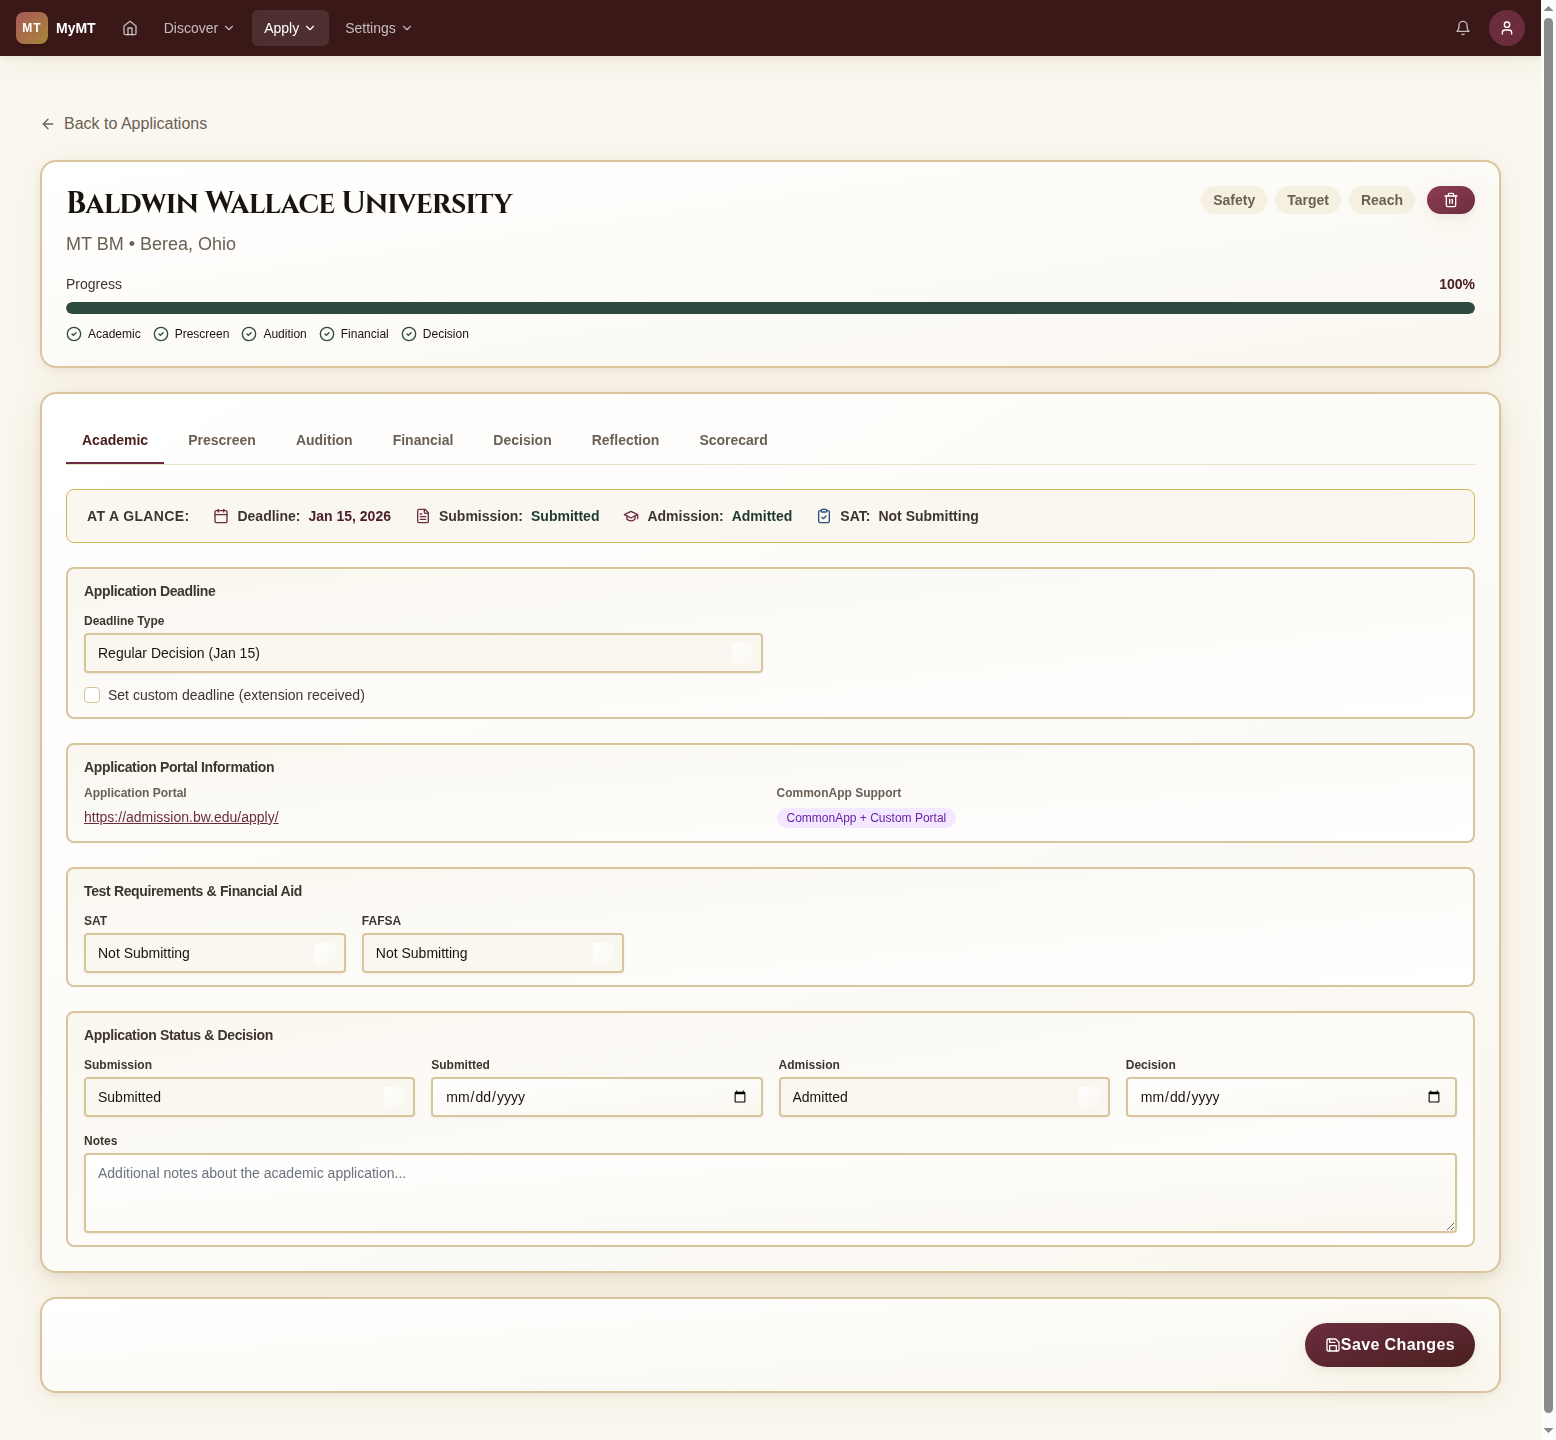Expand the Deadline Type dropdown
This screenshot has width=1556, height=1440.
(423, 653)
